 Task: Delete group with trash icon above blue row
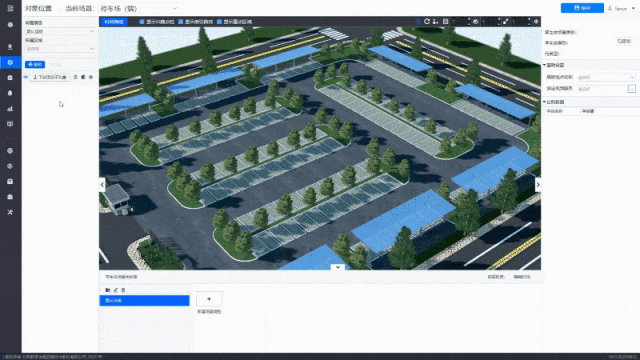pyautogui.click(x=123, y=290)
